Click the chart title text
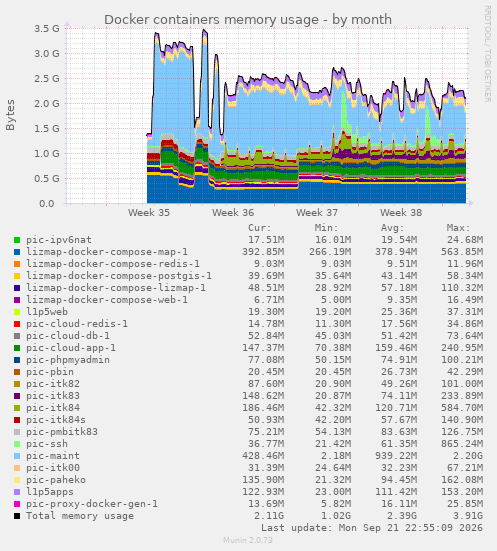The height and width of the screenshot is (551, 497). (248, 20)
